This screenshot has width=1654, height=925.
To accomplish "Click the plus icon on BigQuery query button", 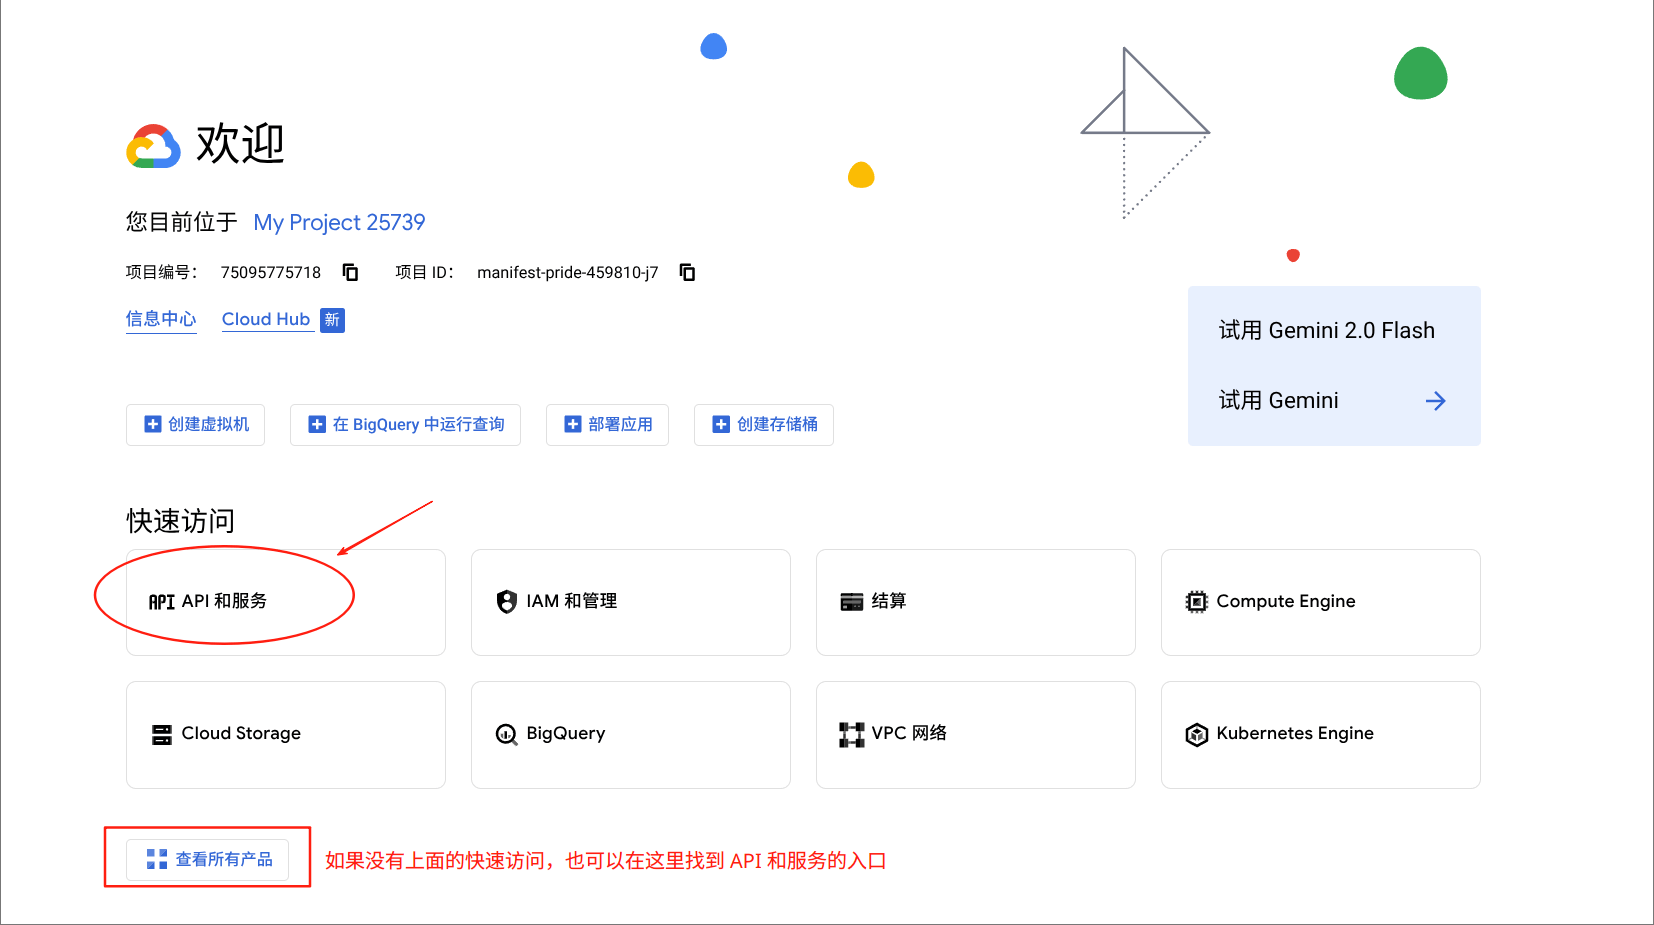I will tap(317, 424).
